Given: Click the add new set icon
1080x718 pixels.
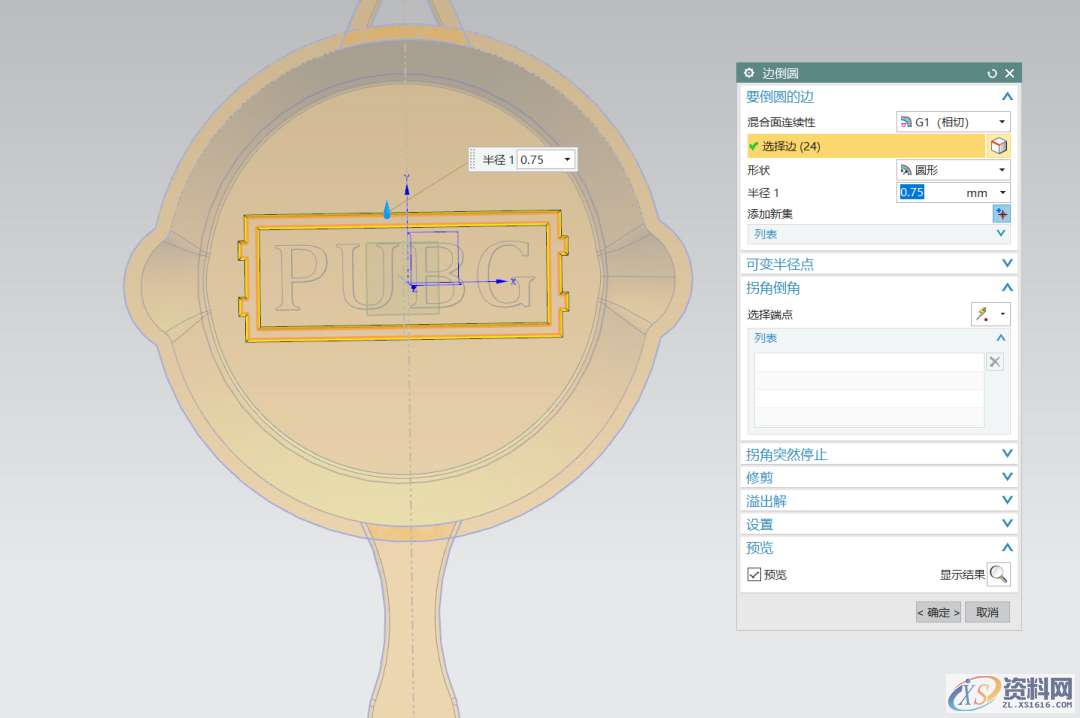Looking at the screenshot, I should tap(1001, 214).
